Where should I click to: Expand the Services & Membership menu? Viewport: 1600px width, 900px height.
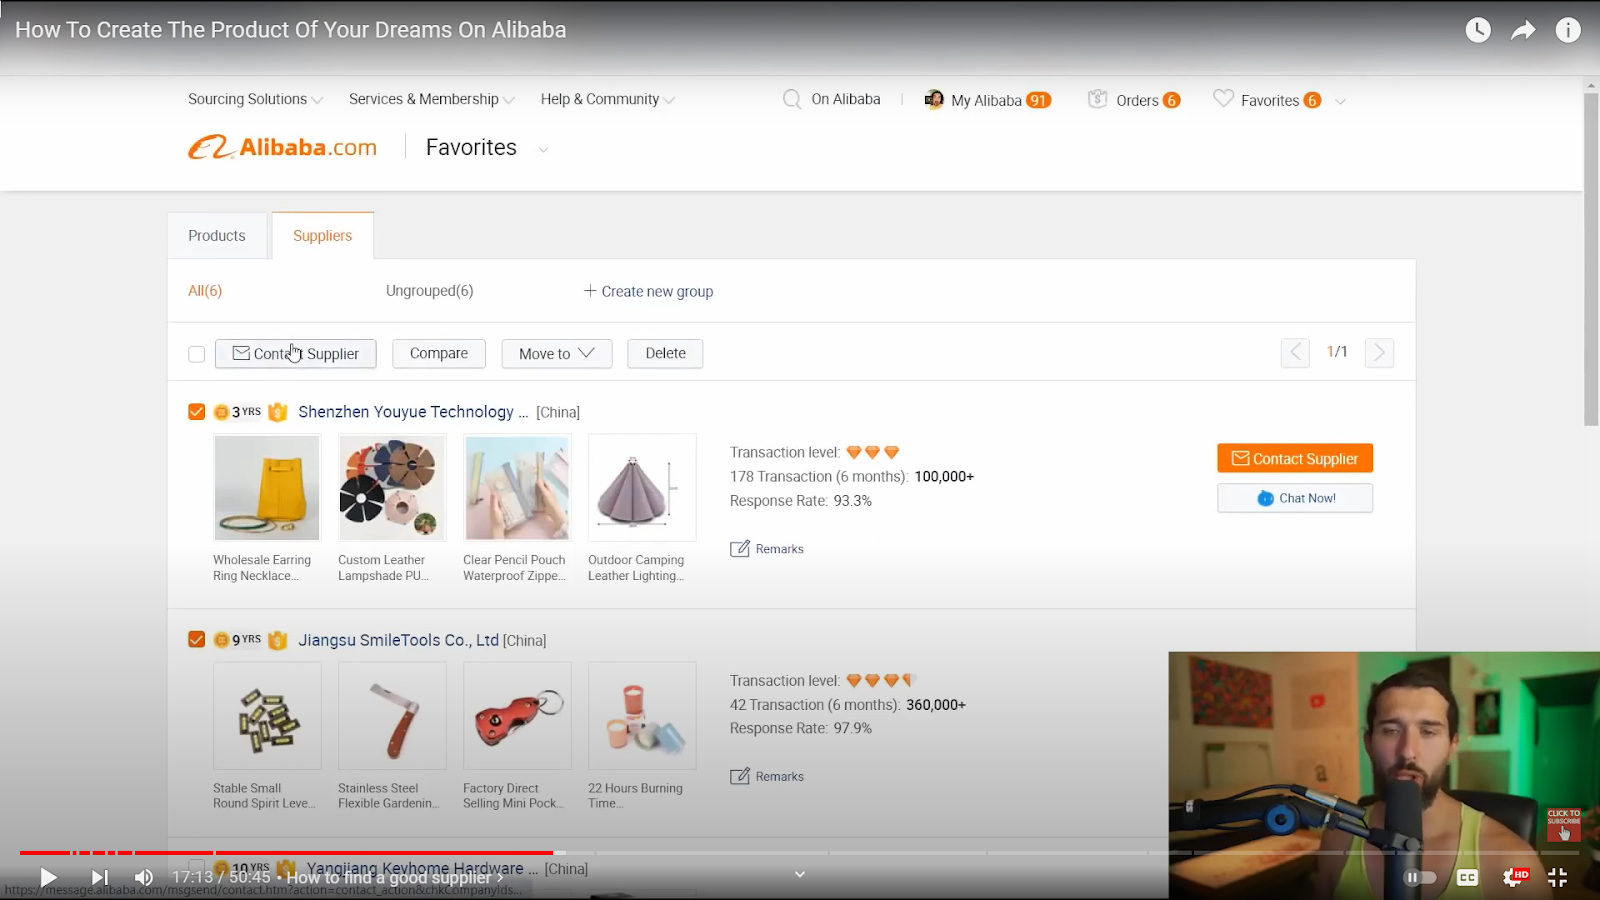(x=432, y=99)
